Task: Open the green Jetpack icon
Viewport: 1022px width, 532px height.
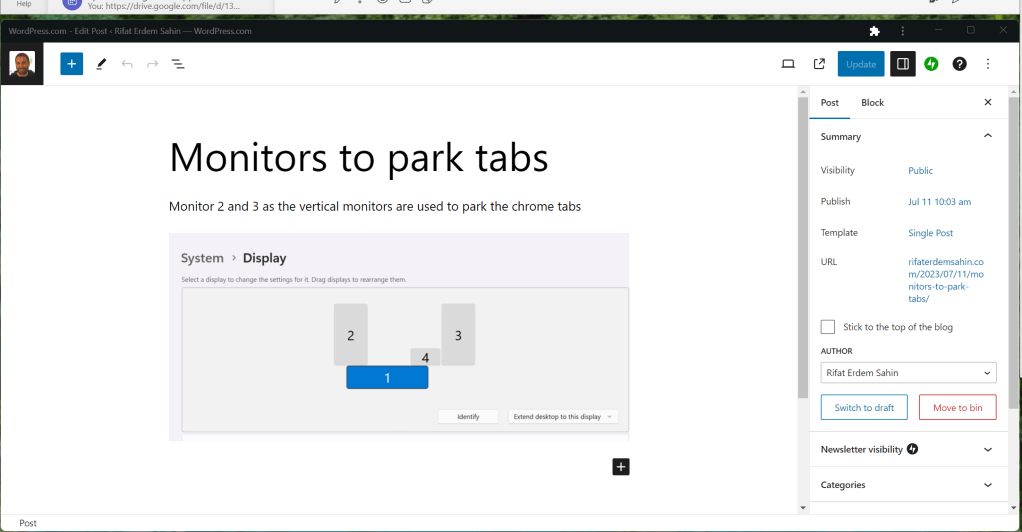Action: tap(931, 64)
